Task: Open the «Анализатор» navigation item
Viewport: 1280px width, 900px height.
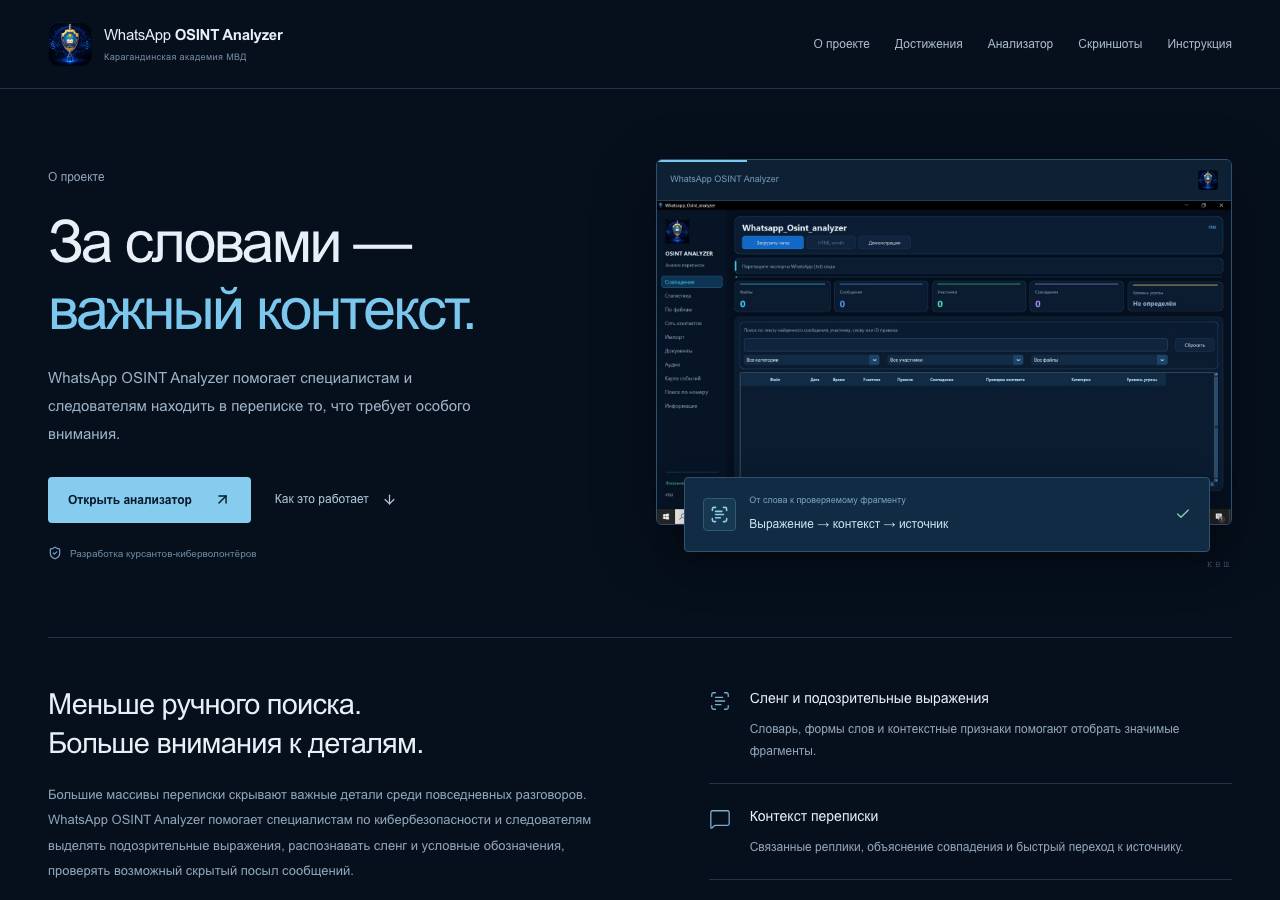Action: 1020,44
